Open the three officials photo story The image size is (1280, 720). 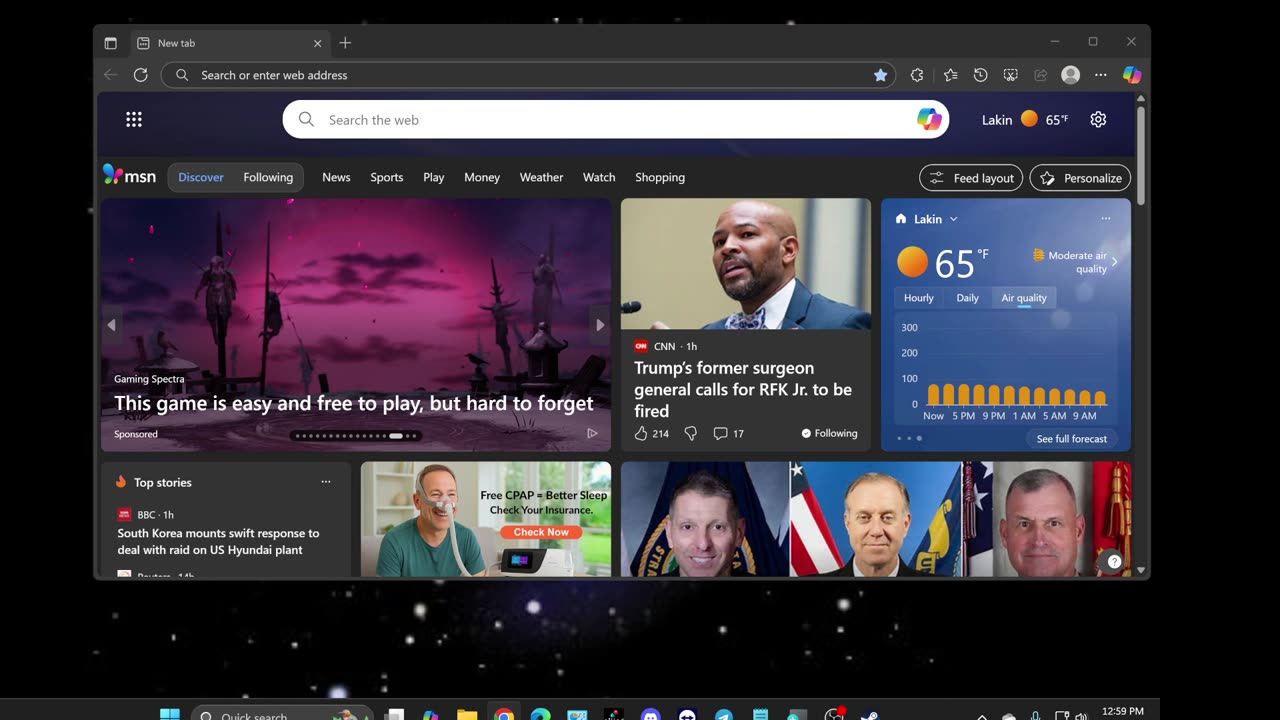pyautogui.click(x=876, y=519)
